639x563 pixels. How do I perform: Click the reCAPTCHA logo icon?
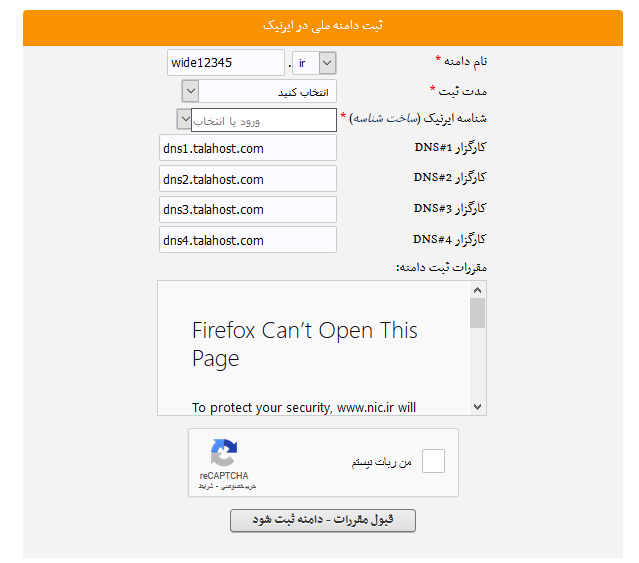(x=223, y=453)
